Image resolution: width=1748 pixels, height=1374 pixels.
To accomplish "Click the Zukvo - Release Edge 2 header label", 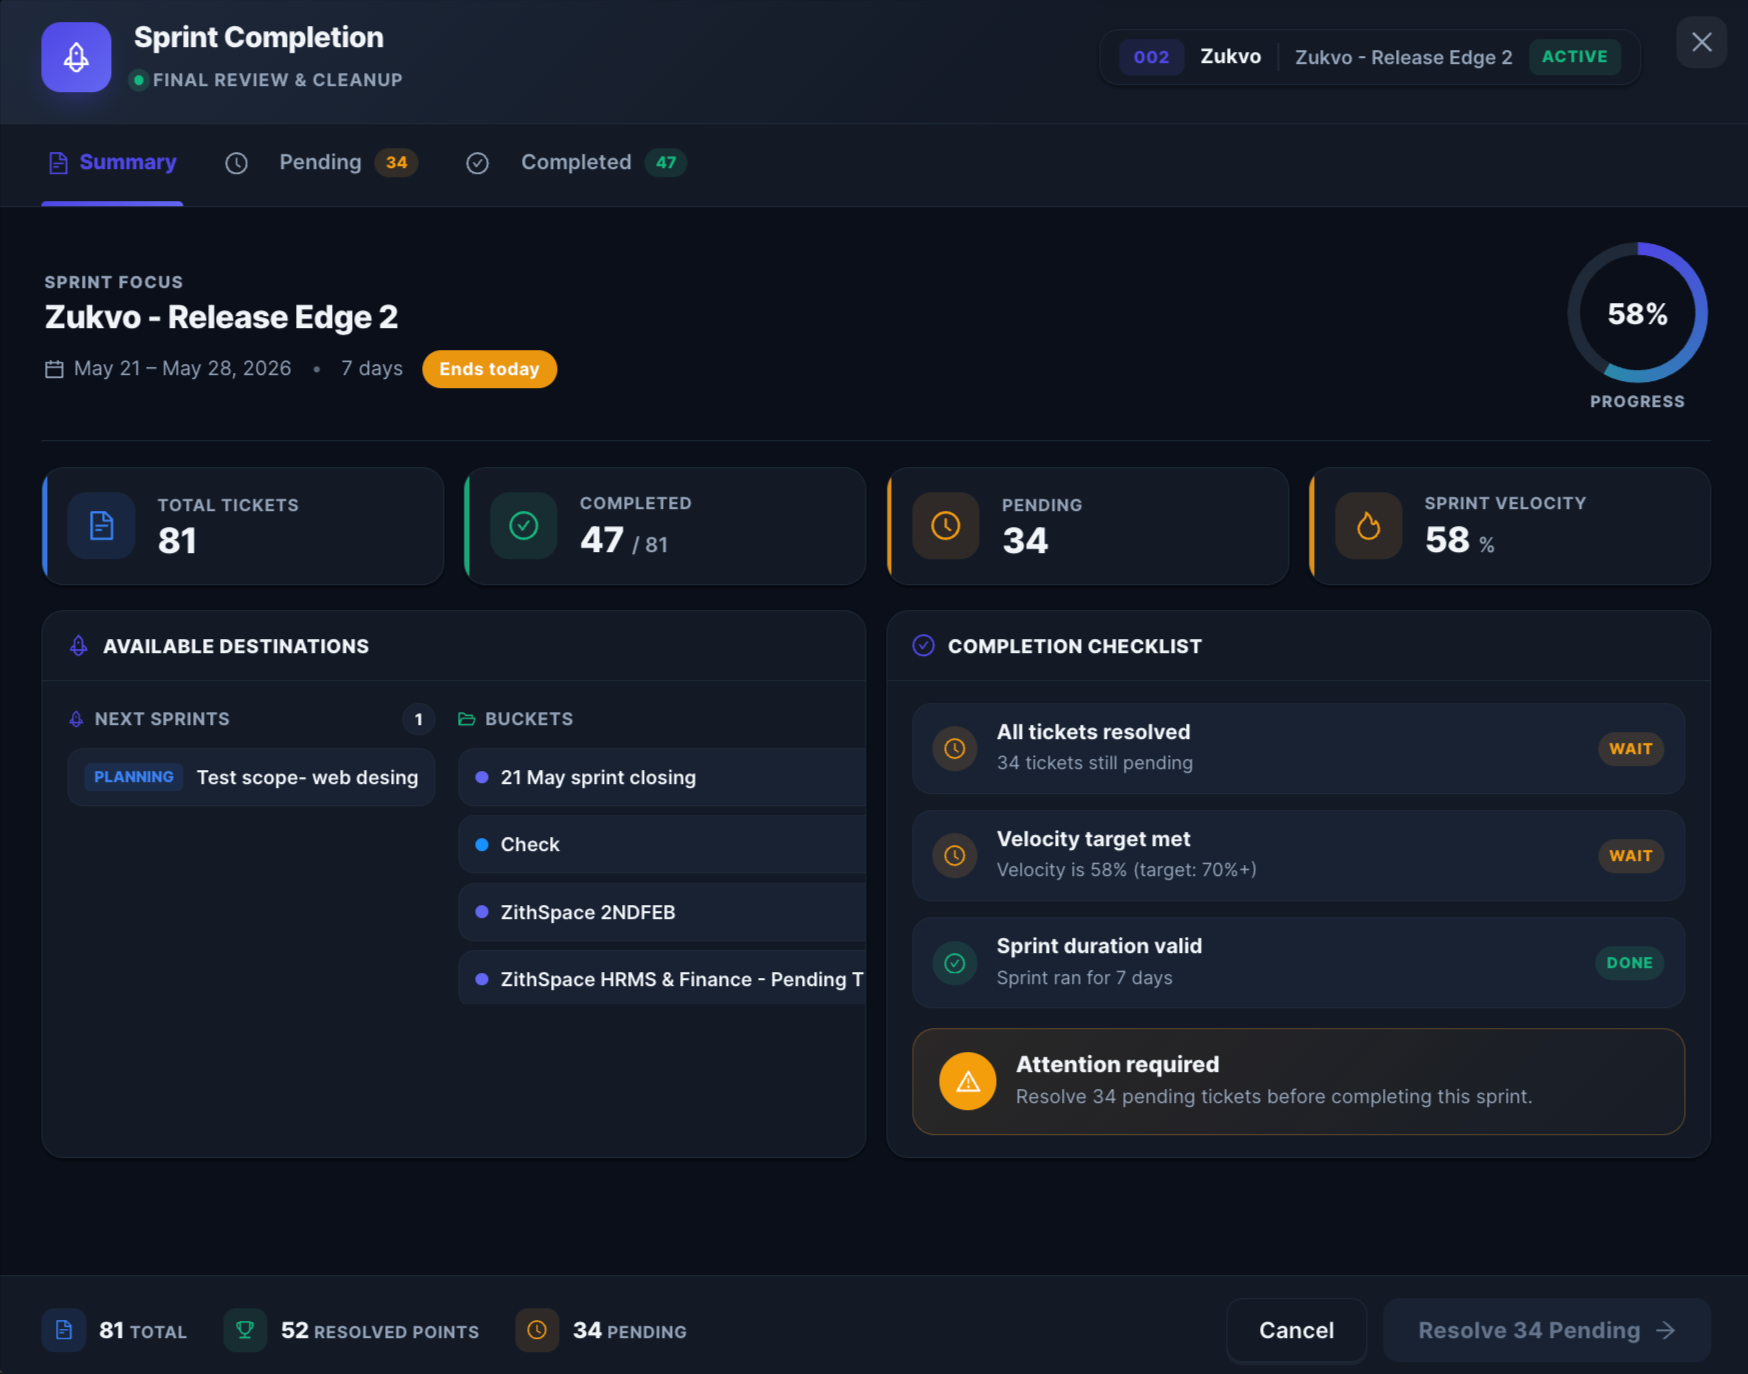I will pyautogui.click(x=1403, y=58).
